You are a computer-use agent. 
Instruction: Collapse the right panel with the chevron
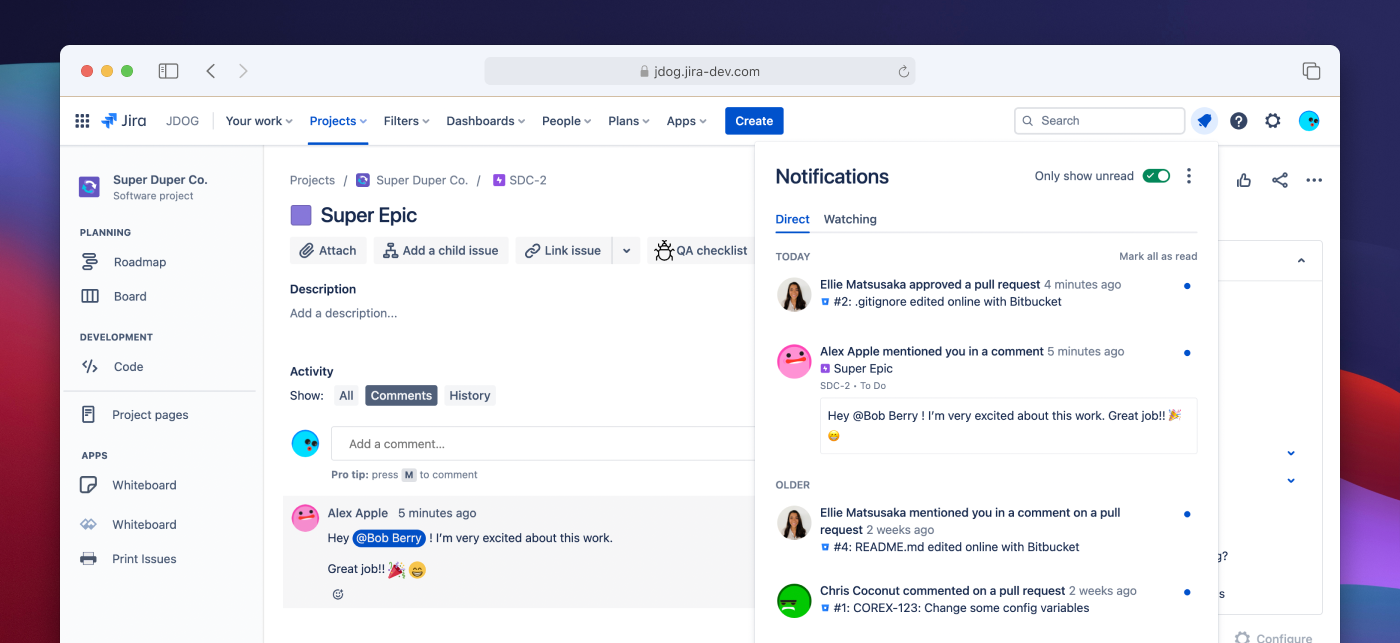click(1300, 259)
